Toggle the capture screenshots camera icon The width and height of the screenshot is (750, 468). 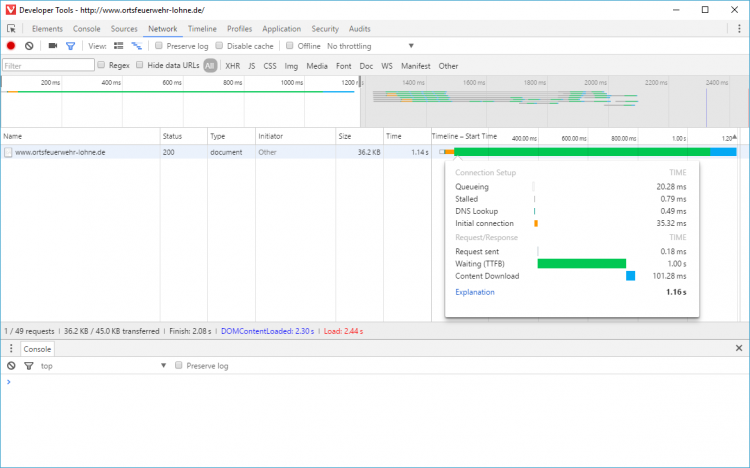pos(53,46)
